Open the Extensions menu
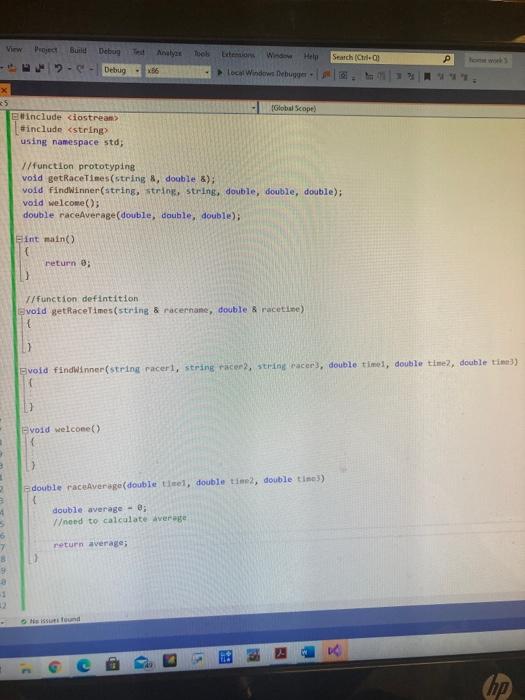Screen dimensions: 525x700 (x=238, y=54)
